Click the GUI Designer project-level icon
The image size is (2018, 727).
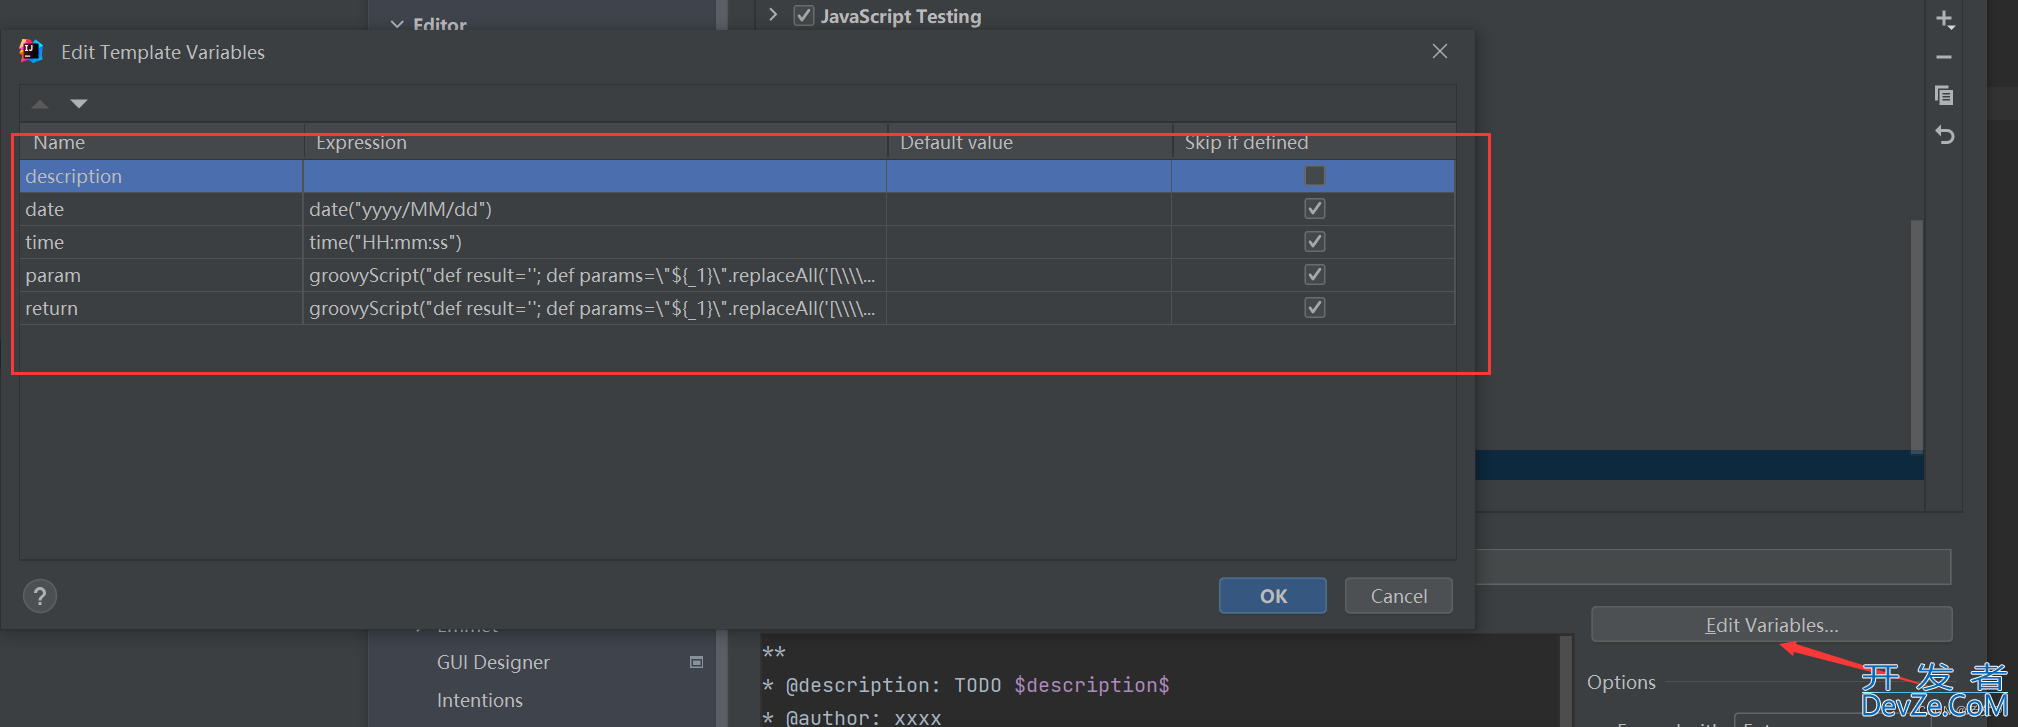[x=697, y=662]
